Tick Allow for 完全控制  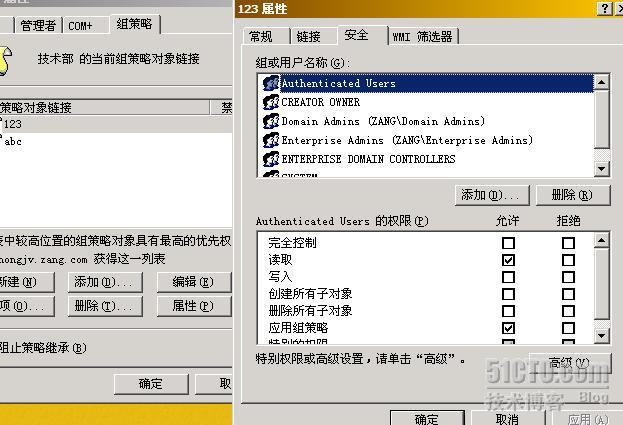coord(508,243)
